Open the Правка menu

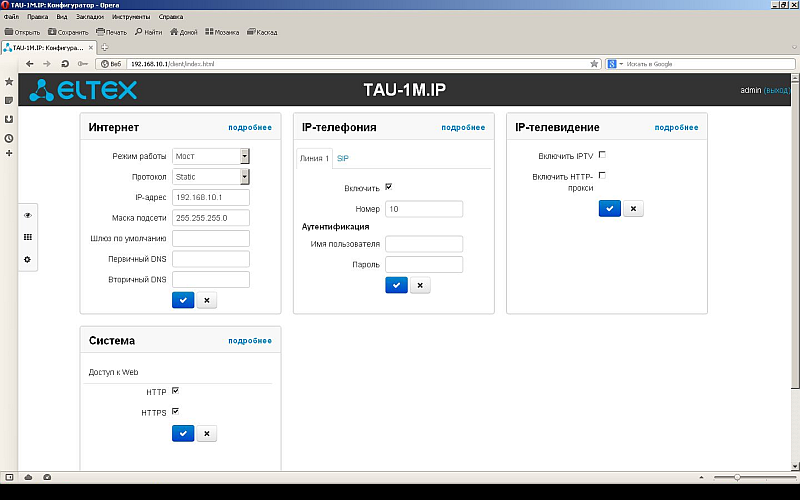point(38,17)
